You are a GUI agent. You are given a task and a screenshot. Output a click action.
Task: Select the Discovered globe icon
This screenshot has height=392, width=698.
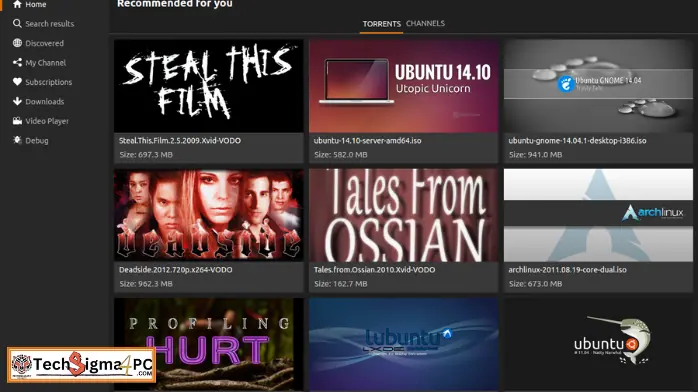[17, 43]
